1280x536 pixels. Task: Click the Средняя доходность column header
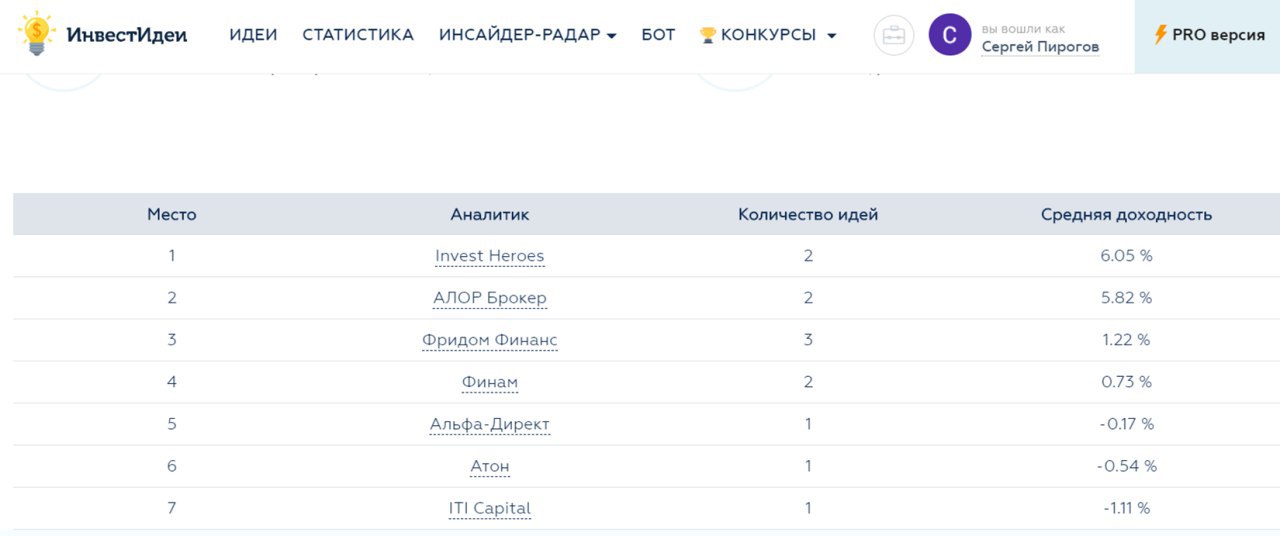click(x=1126, y=214)
